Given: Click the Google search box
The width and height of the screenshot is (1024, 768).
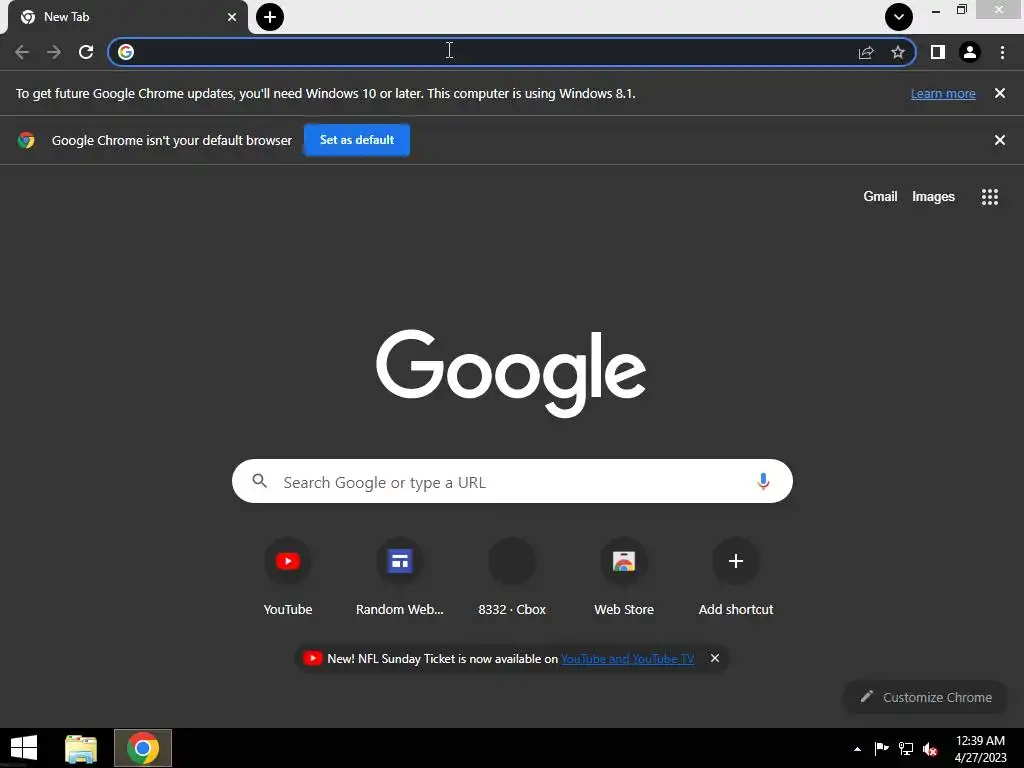Looking at the screenshot, I should (x=512, y=481).
